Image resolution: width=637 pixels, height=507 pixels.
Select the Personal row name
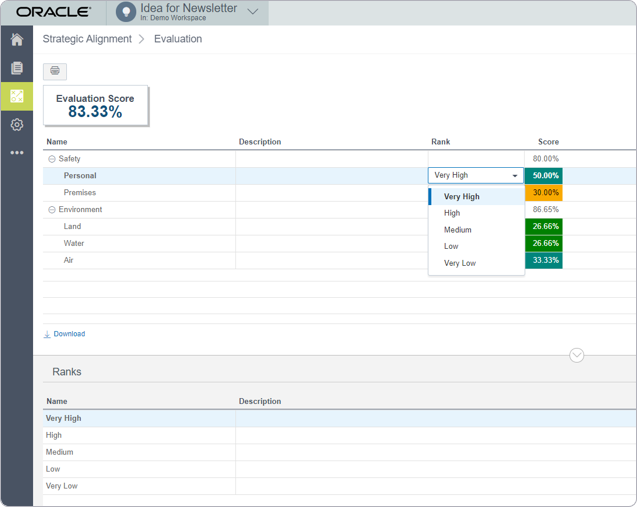click(80, 176)
